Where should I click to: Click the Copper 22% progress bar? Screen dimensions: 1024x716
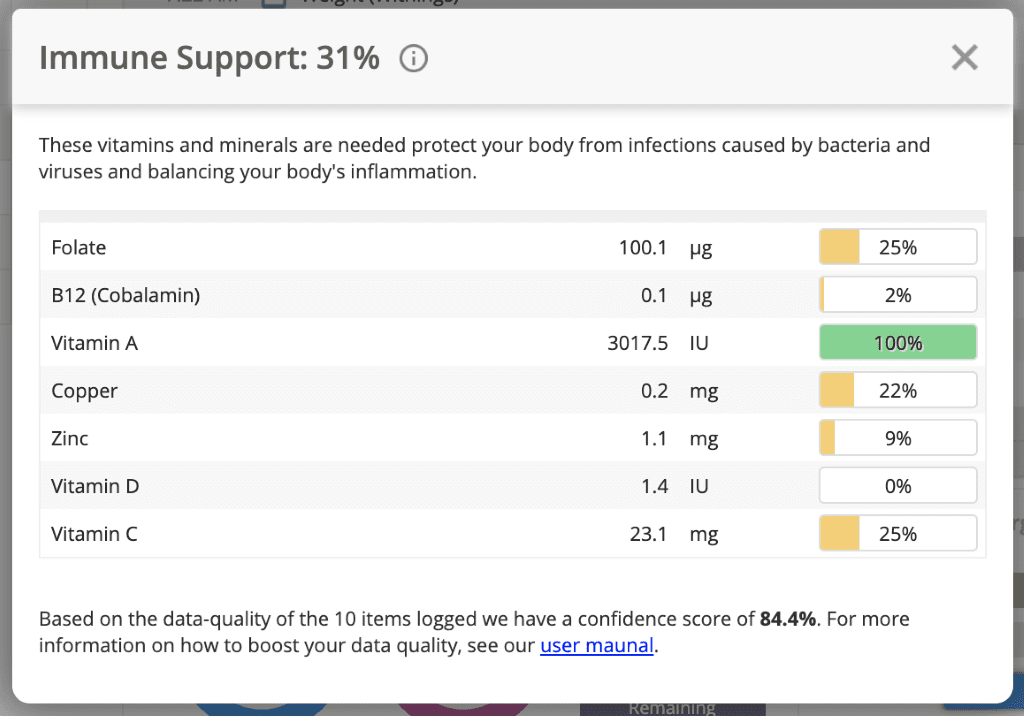898,390
